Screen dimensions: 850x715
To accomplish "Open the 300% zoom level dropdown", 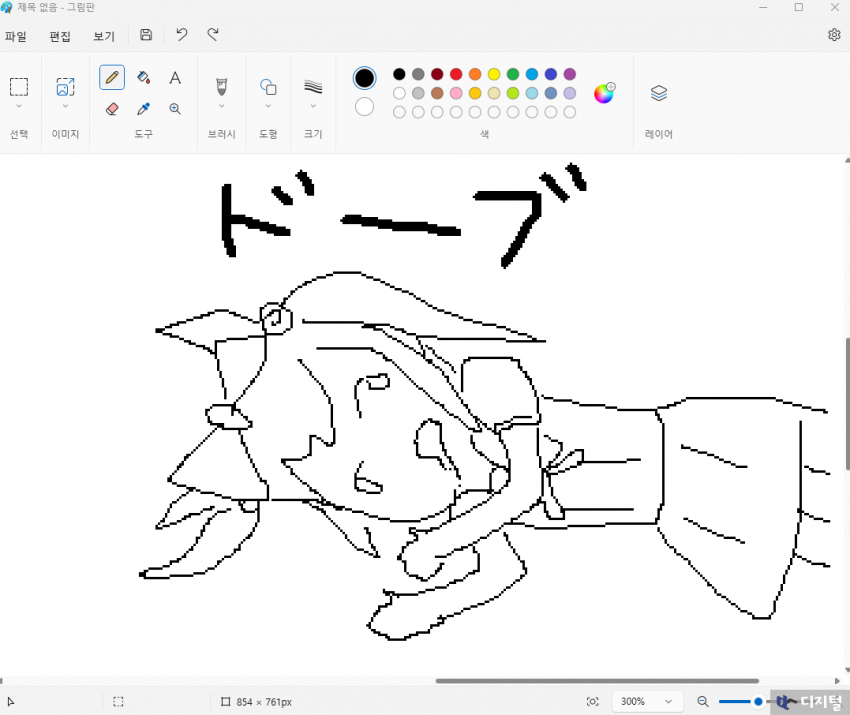I will (x=647, y=701).
